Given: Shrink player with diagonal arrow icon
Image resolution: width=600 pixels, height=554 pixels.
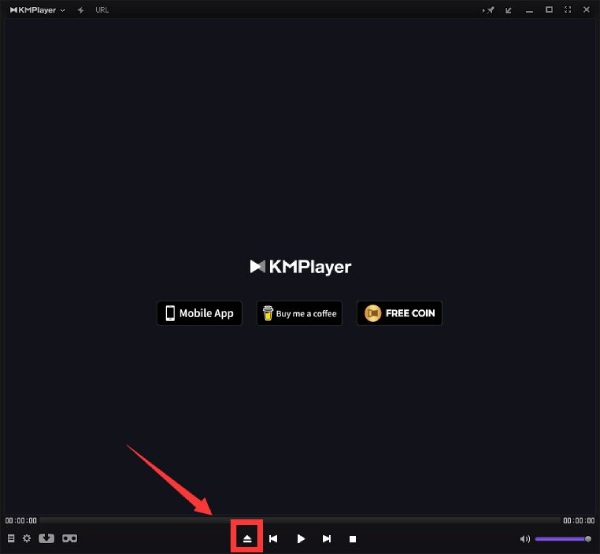Looking at the screenshot, I should pyautogui.click(x=509, y=10).
